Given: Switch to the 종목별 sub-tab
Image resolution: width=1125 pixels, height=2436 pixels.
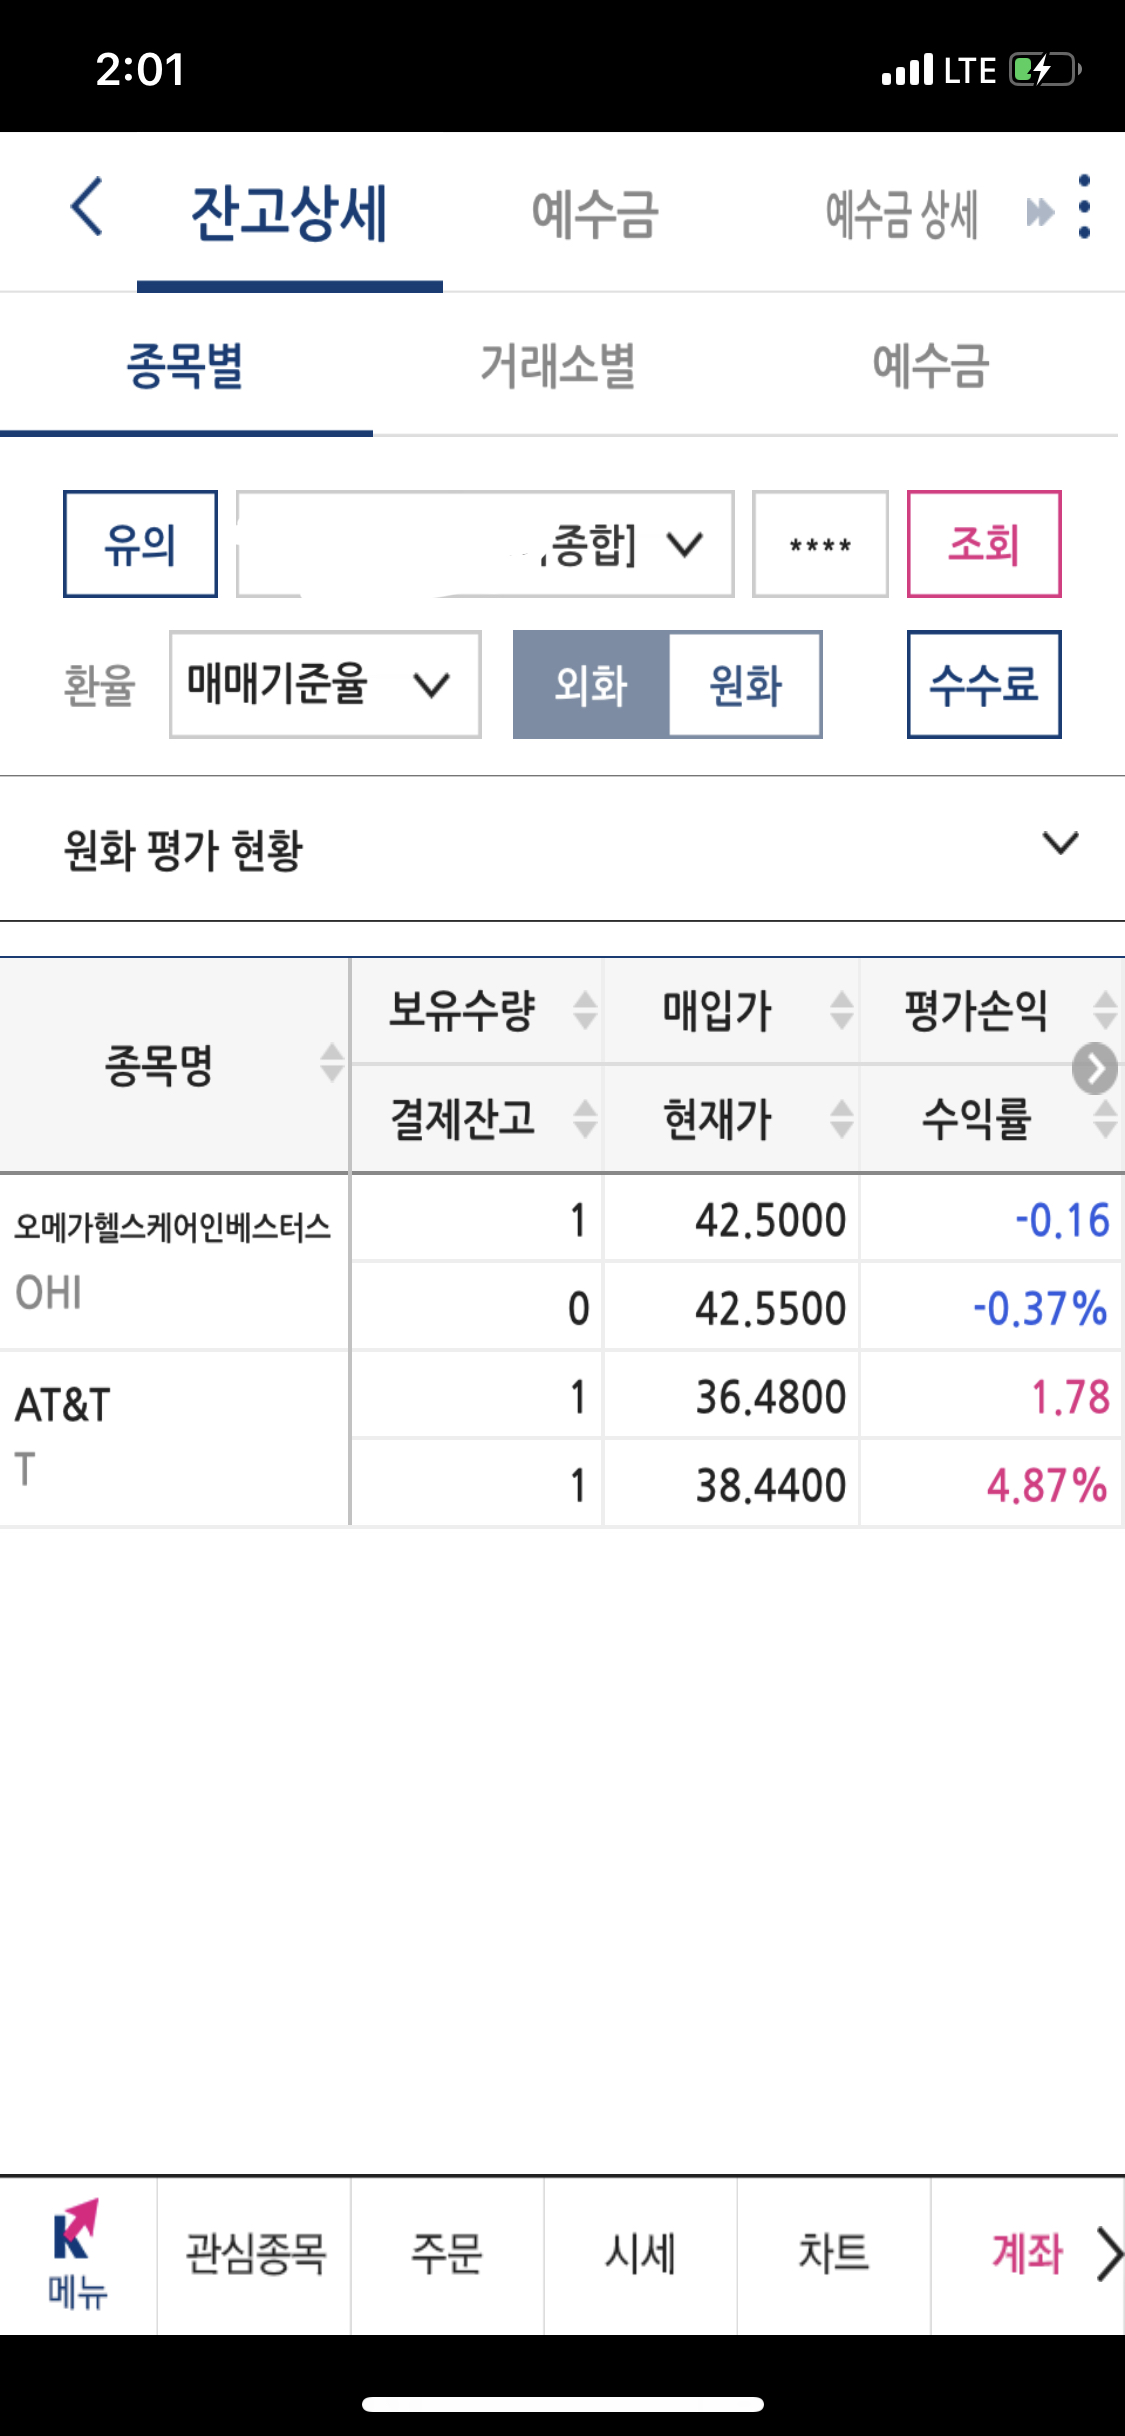Looking at the screenshot, I should click(x=186, y=366).
